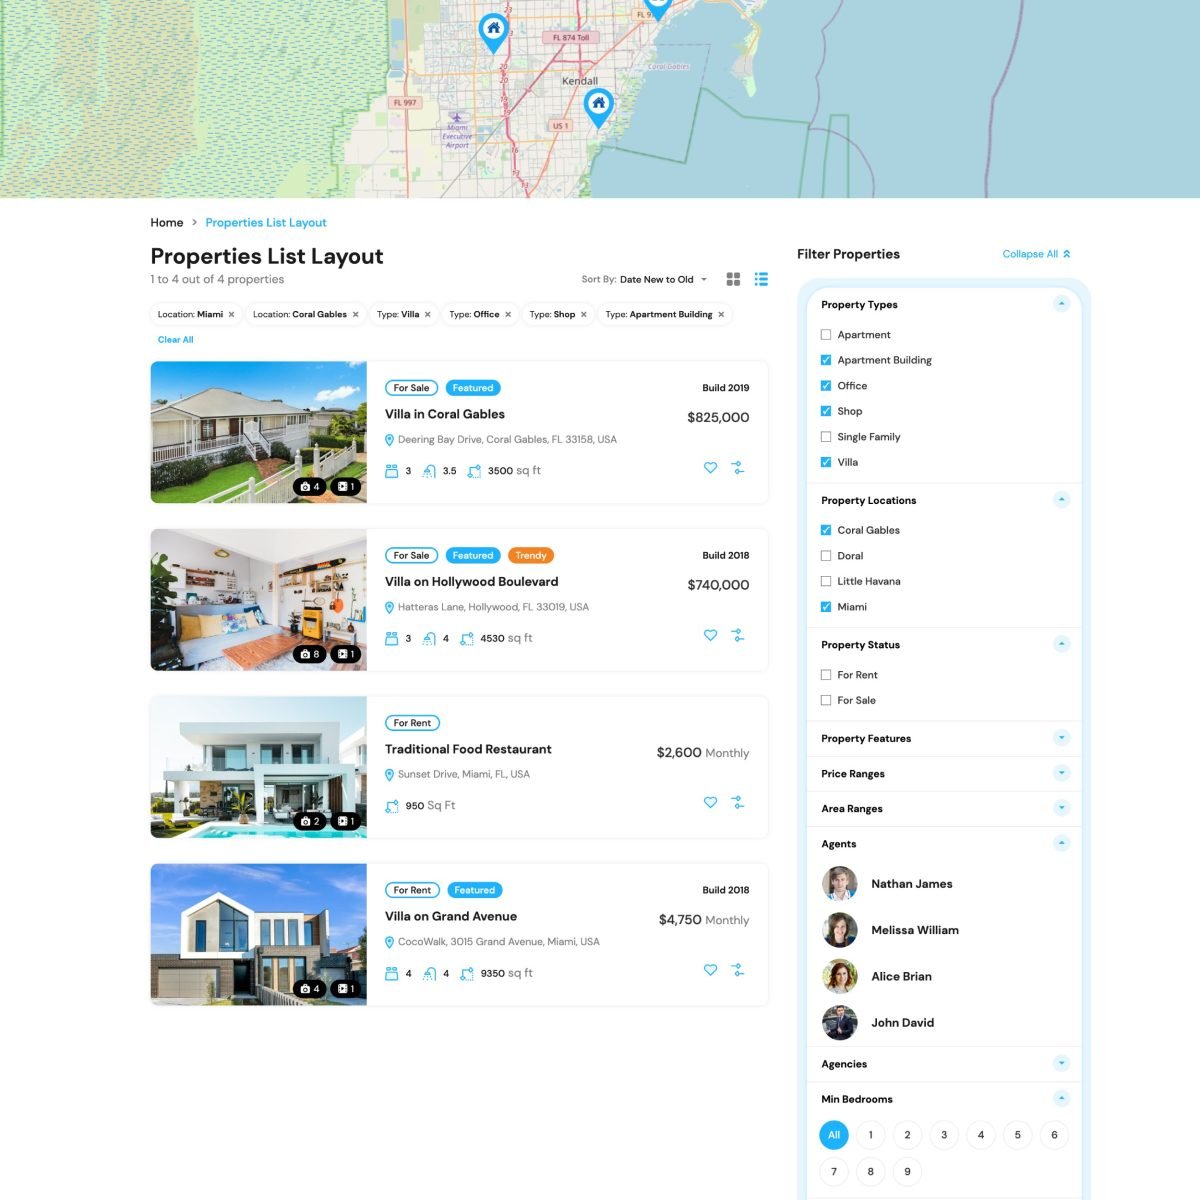Uncheck the Coral Gables location
This screenshot has width=1200, height=1200.
click(x=826, y=530)
